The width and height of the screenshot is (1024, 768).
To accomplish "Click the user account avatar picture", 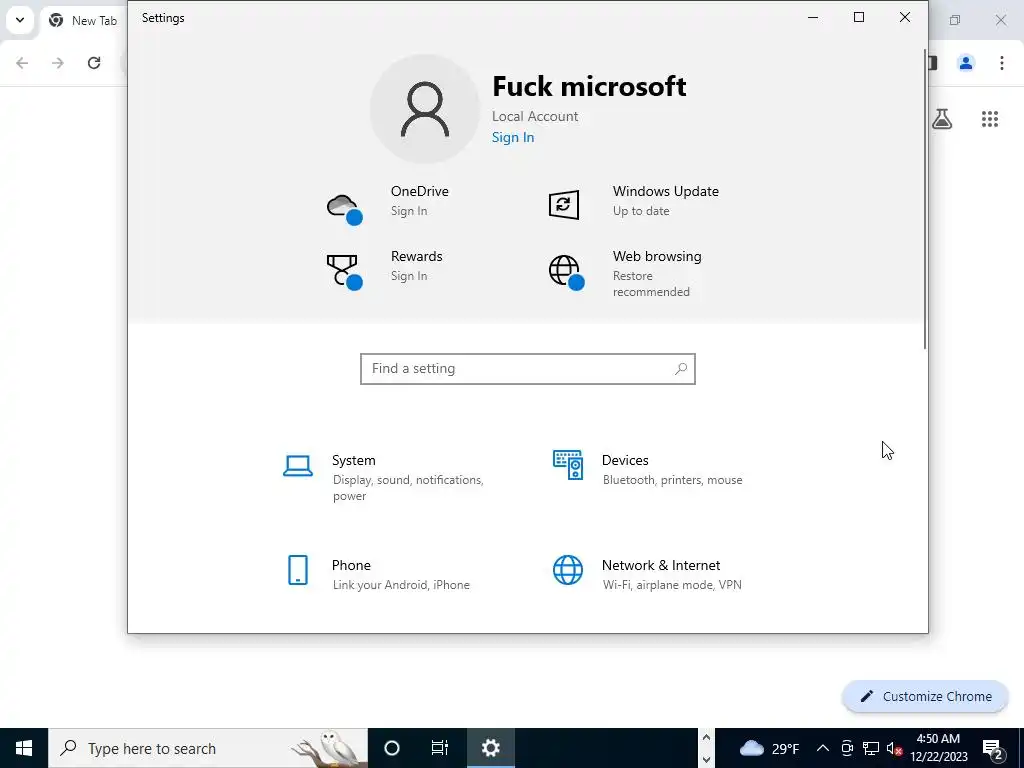I will pos(424,109).
